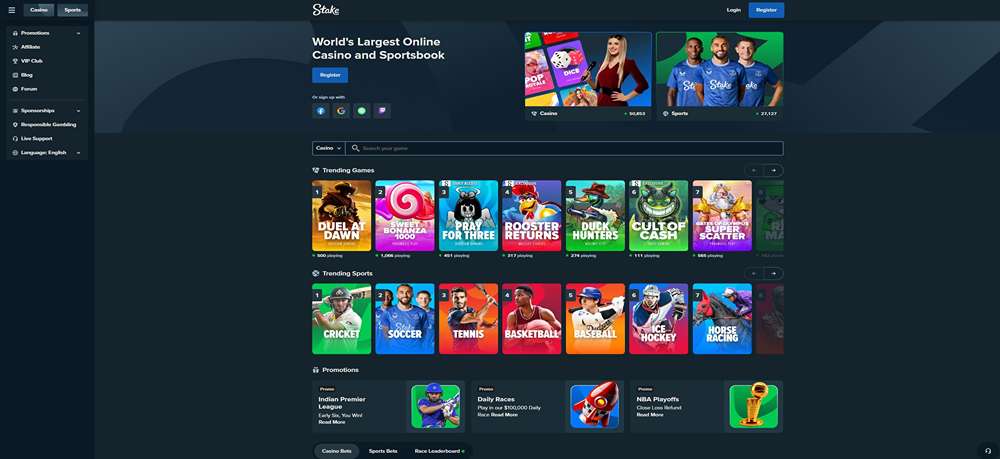Click the search magnifier icon

(355, 148)
